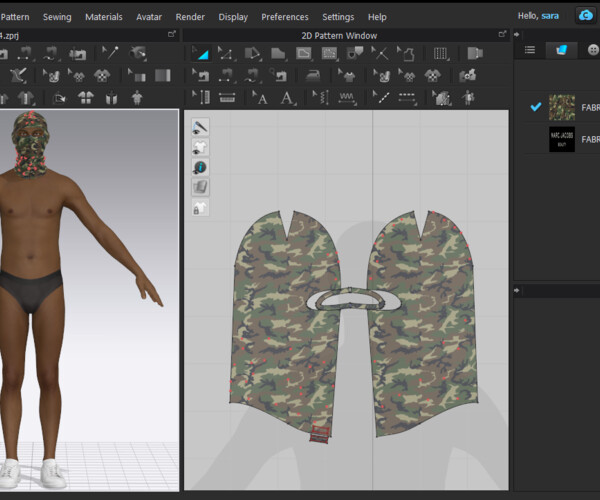Switch to the Fabric tab in Object Browser
Screen dimensions: 600x500
pos(561,50)
